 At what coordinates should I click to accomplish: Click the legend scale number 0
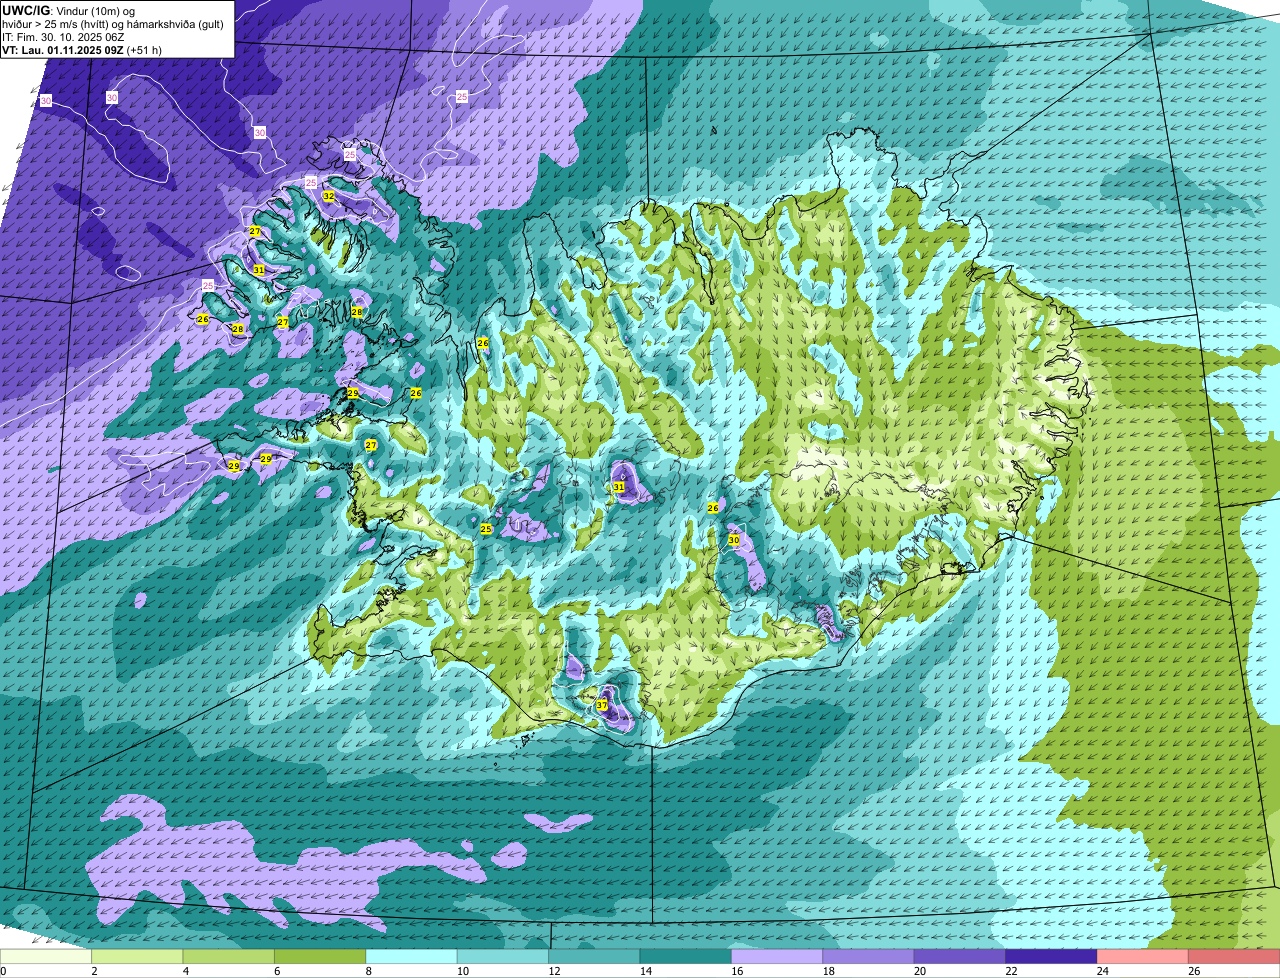point(3,971)
